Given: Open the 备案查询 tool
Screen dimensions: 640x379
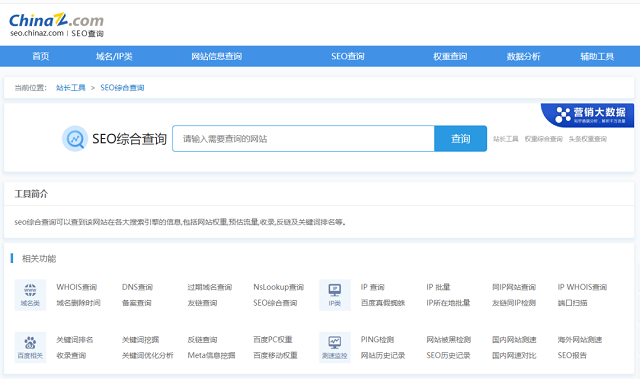Looking at the screenshot, I should (137, 303).
